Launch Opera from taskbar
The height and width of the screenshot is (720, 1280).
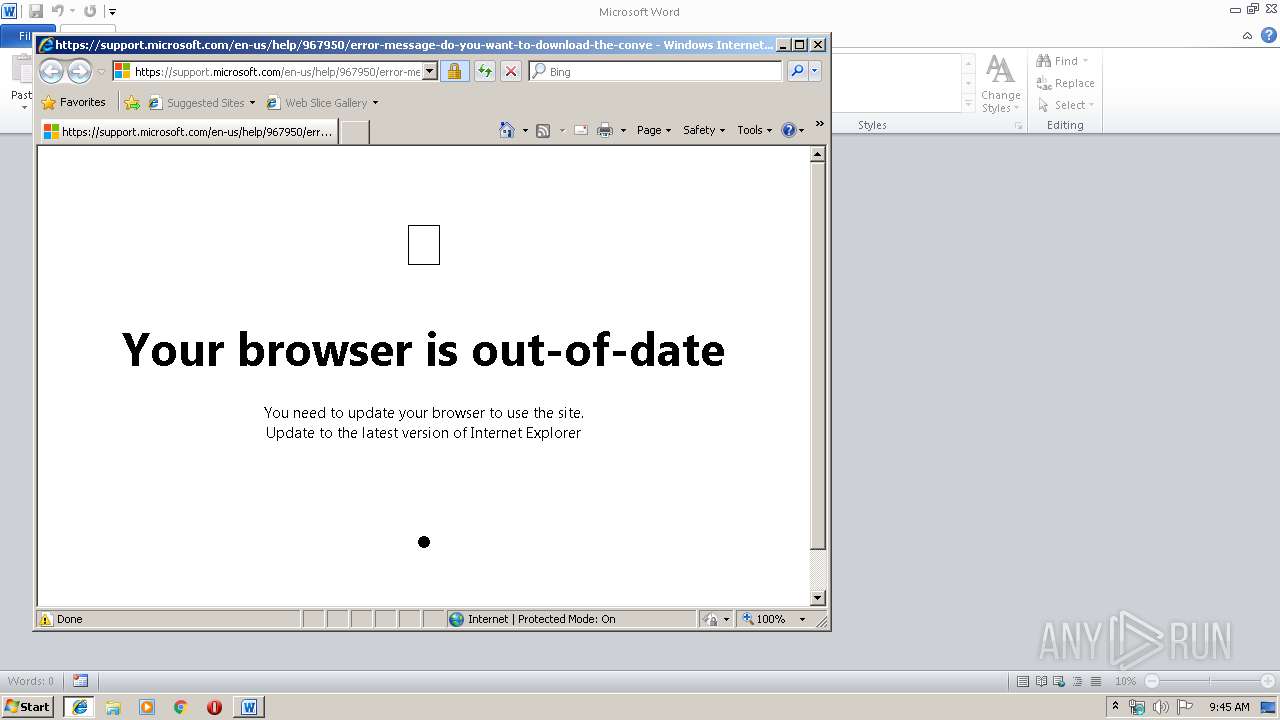tap(214, 707)
